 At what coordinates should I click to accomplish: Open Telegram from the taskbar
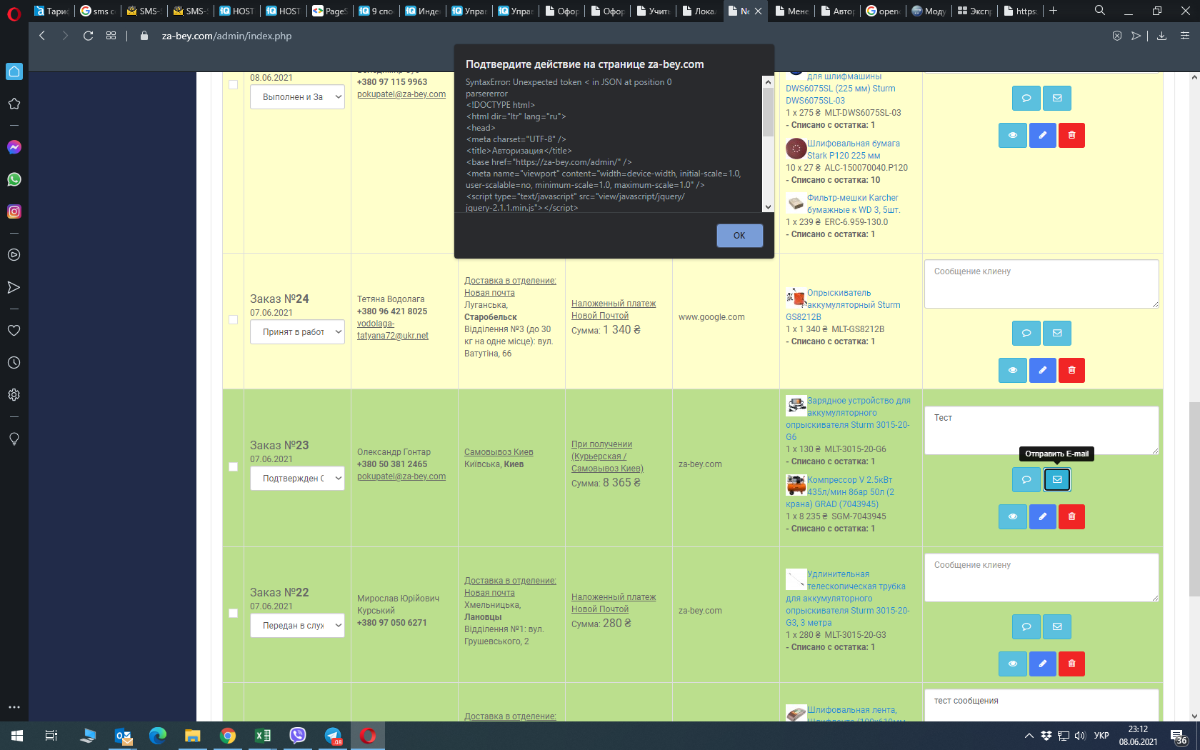pyautogui.click(x=332, y=735)
